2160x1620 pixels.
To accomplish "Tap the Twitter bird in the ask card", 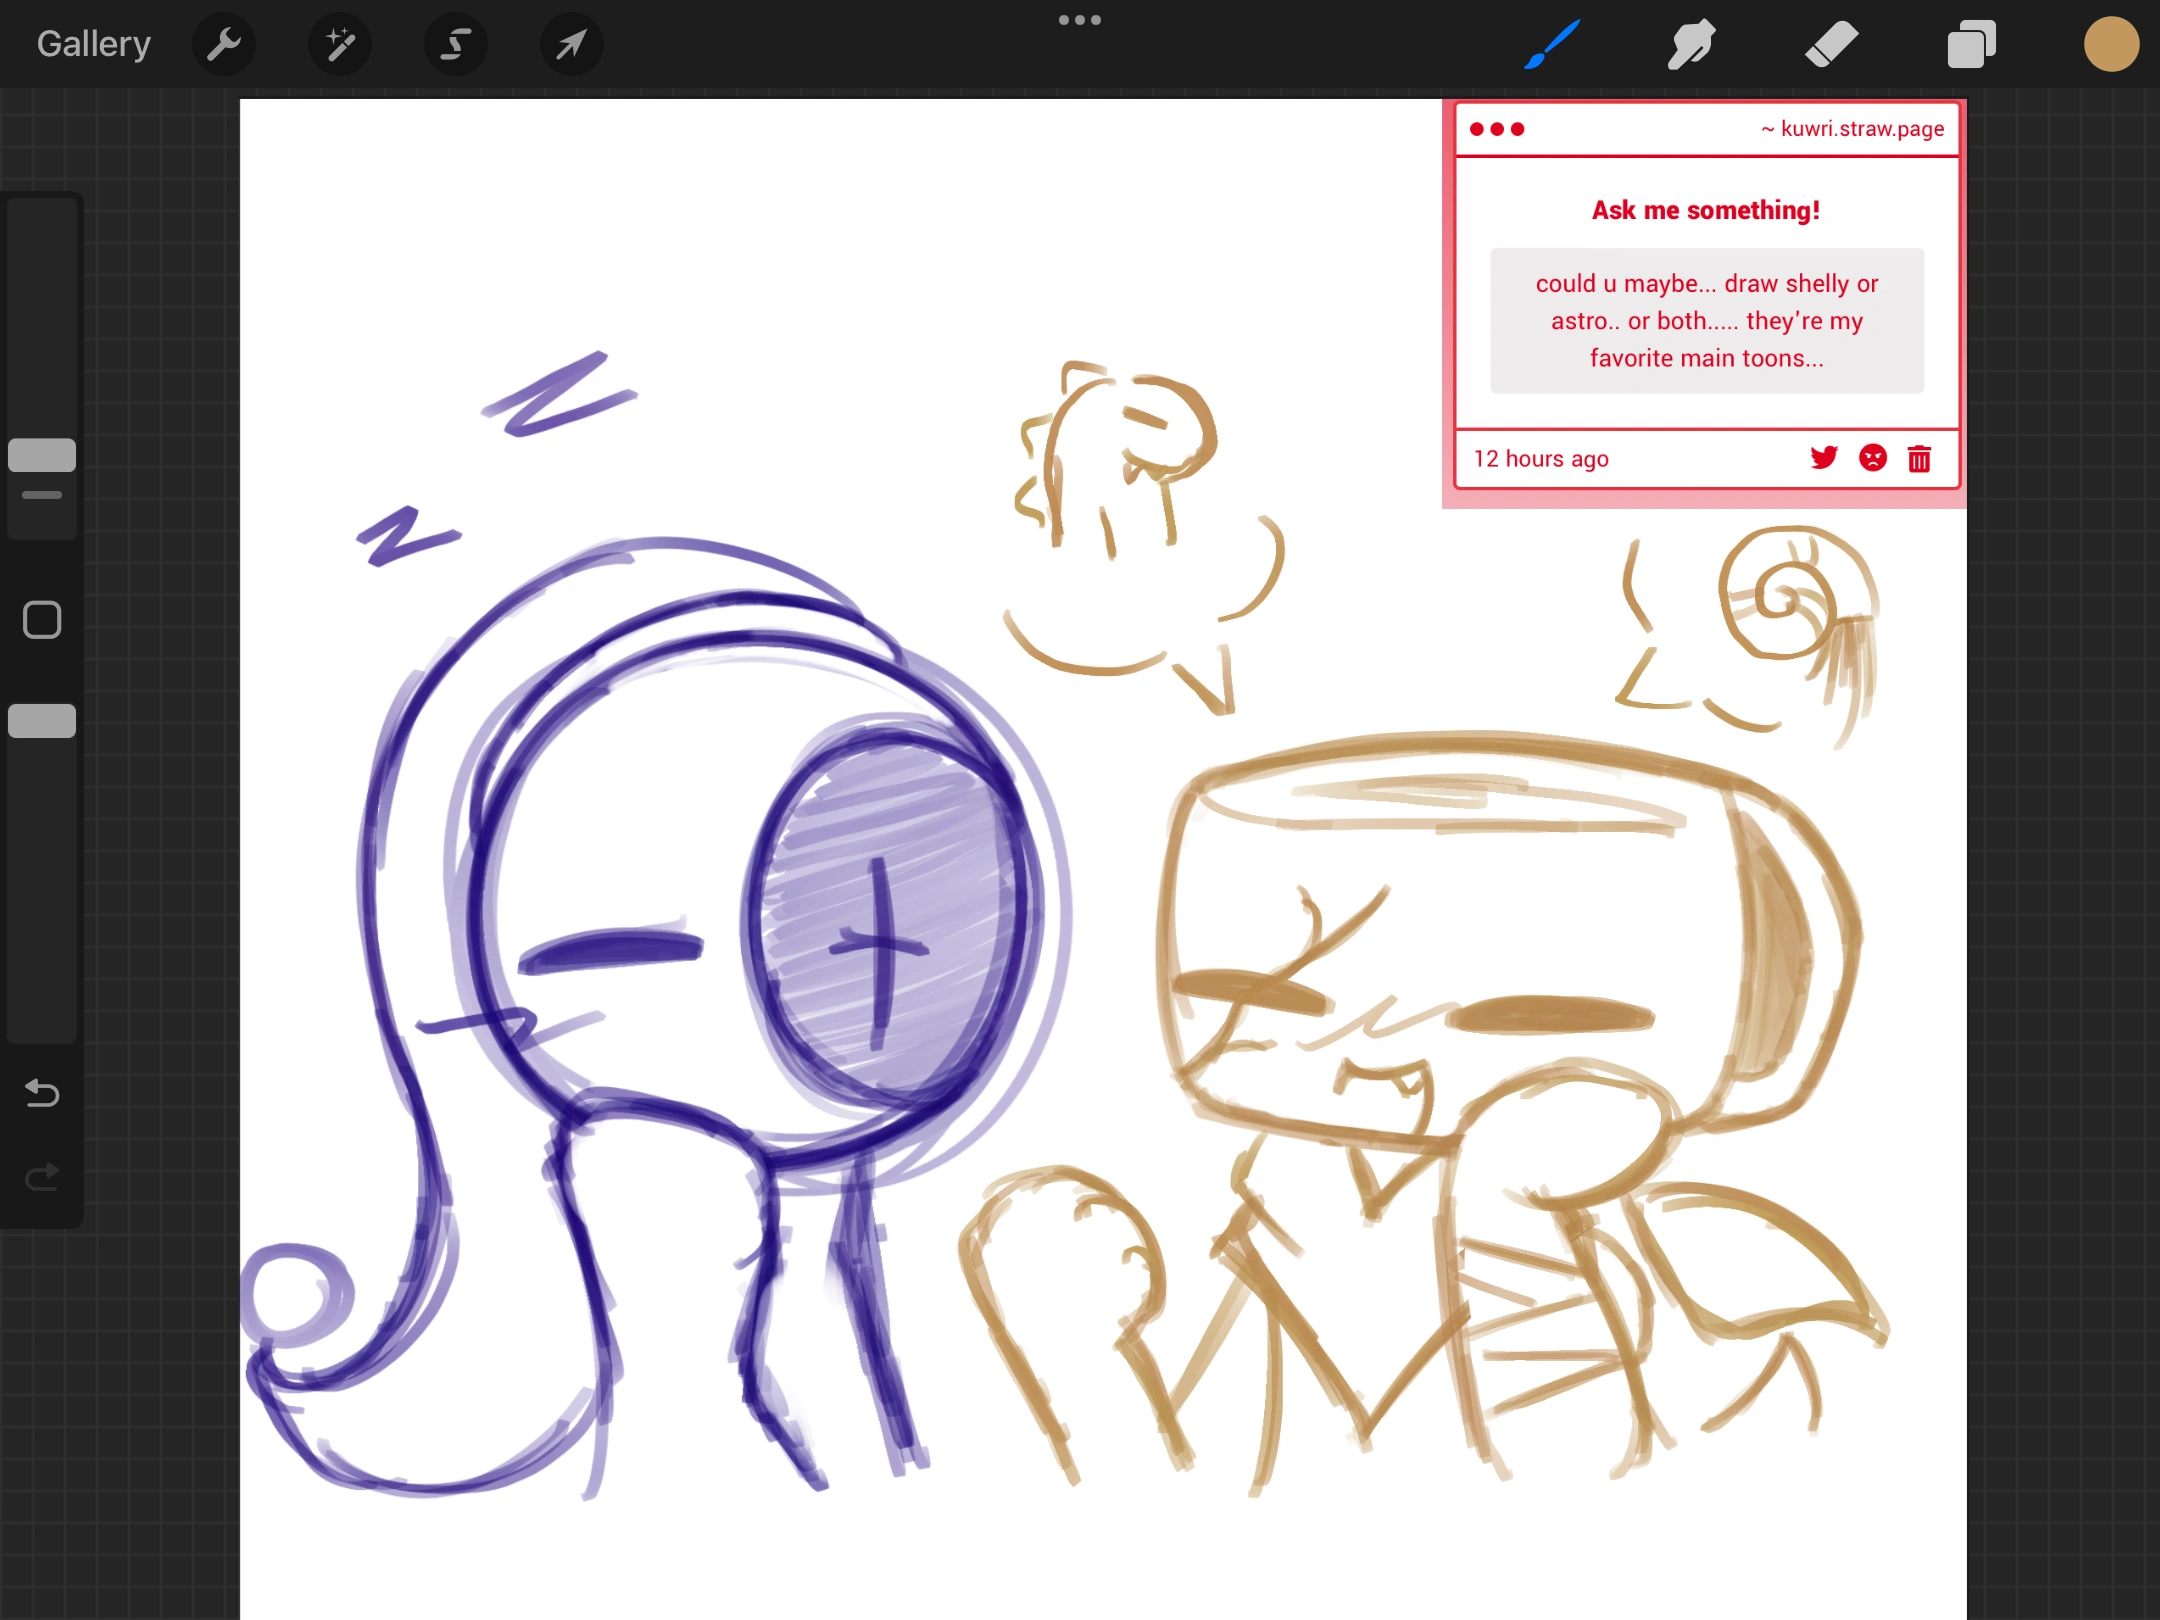I will click(x=1825, y=458).
